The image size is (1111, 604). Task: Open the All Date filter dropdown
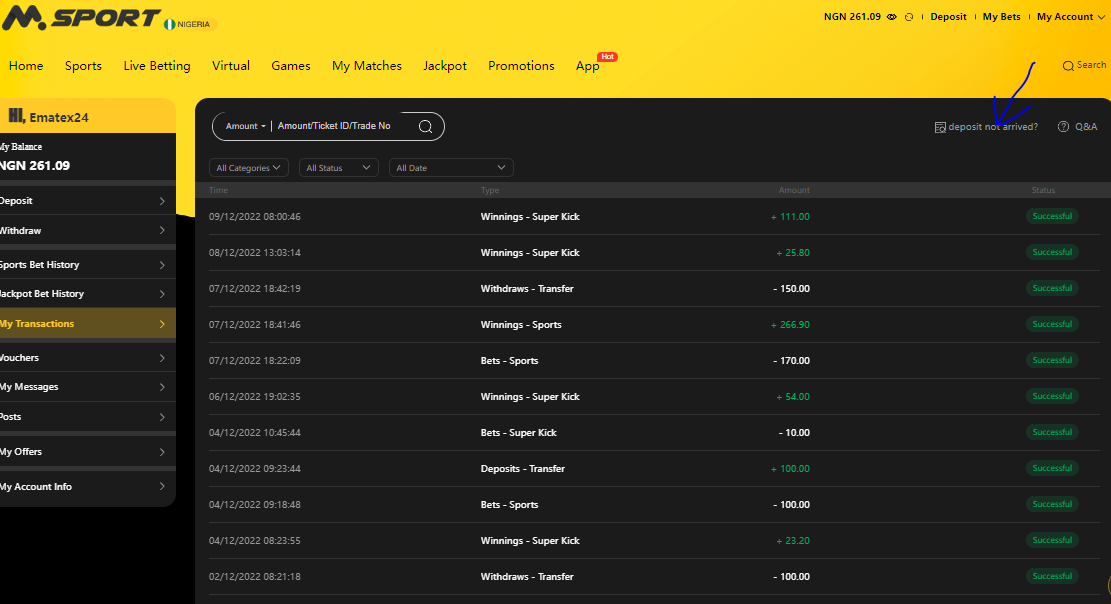pos(451,168)
